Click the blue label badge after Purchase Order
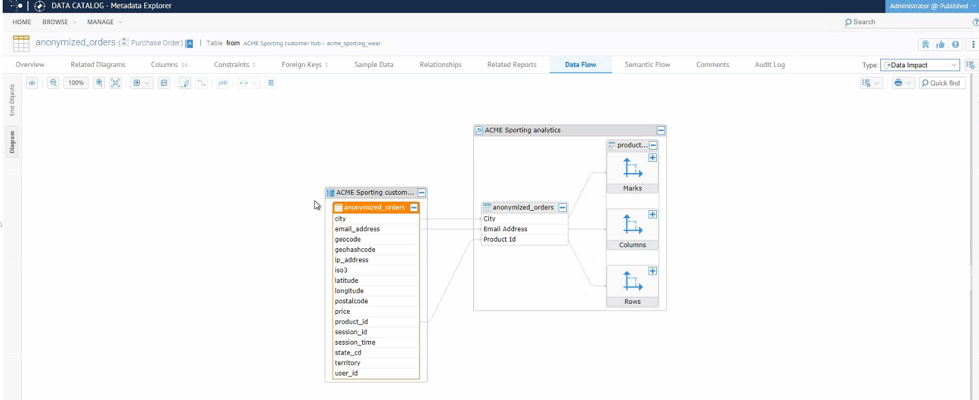The height and width of the screenshot is (400, 979). tap(189, 43)
